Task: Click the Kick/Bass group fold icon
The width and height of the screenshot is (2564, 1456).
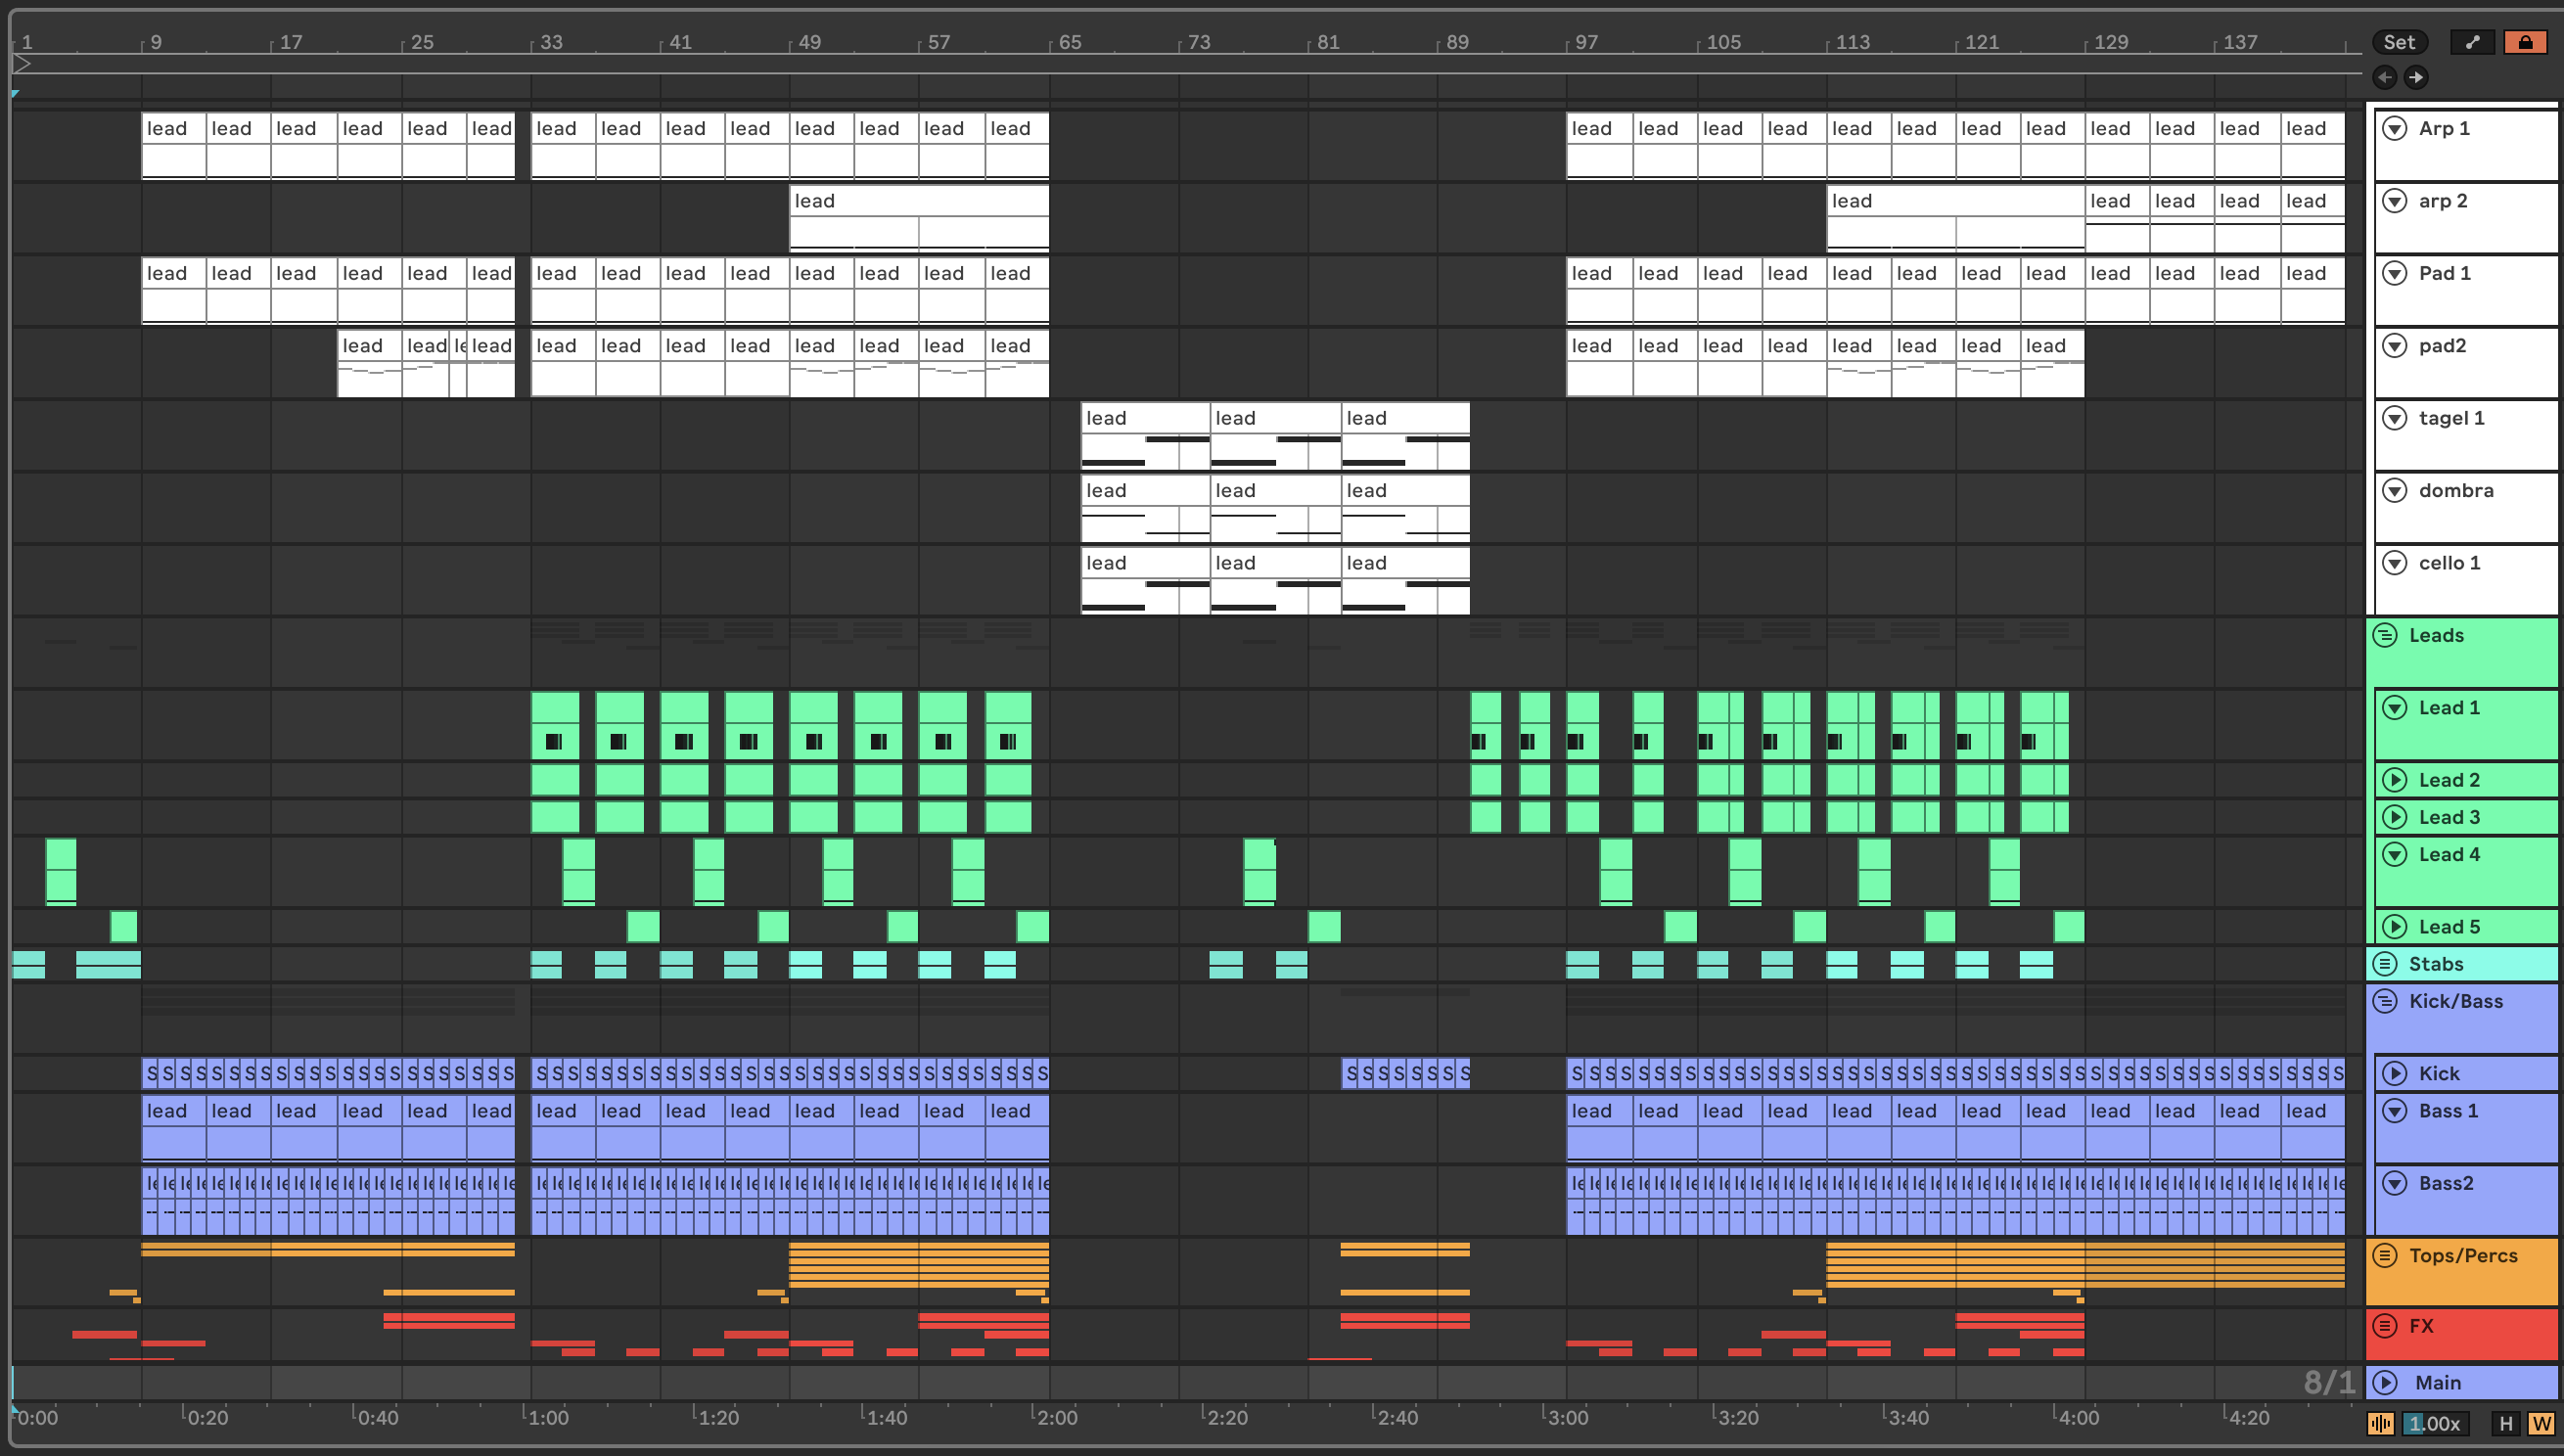Action: (x=2385, y=1001)
